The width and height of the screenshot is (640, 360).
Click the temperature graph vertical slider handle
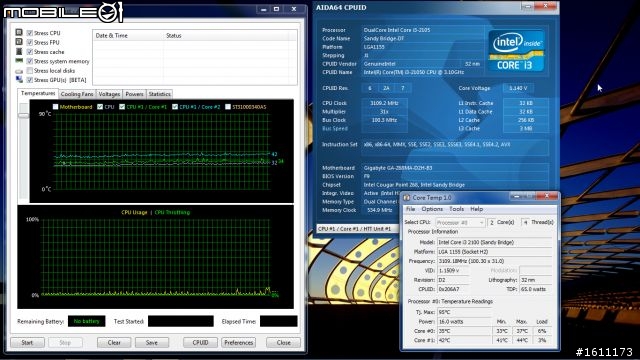24,116
